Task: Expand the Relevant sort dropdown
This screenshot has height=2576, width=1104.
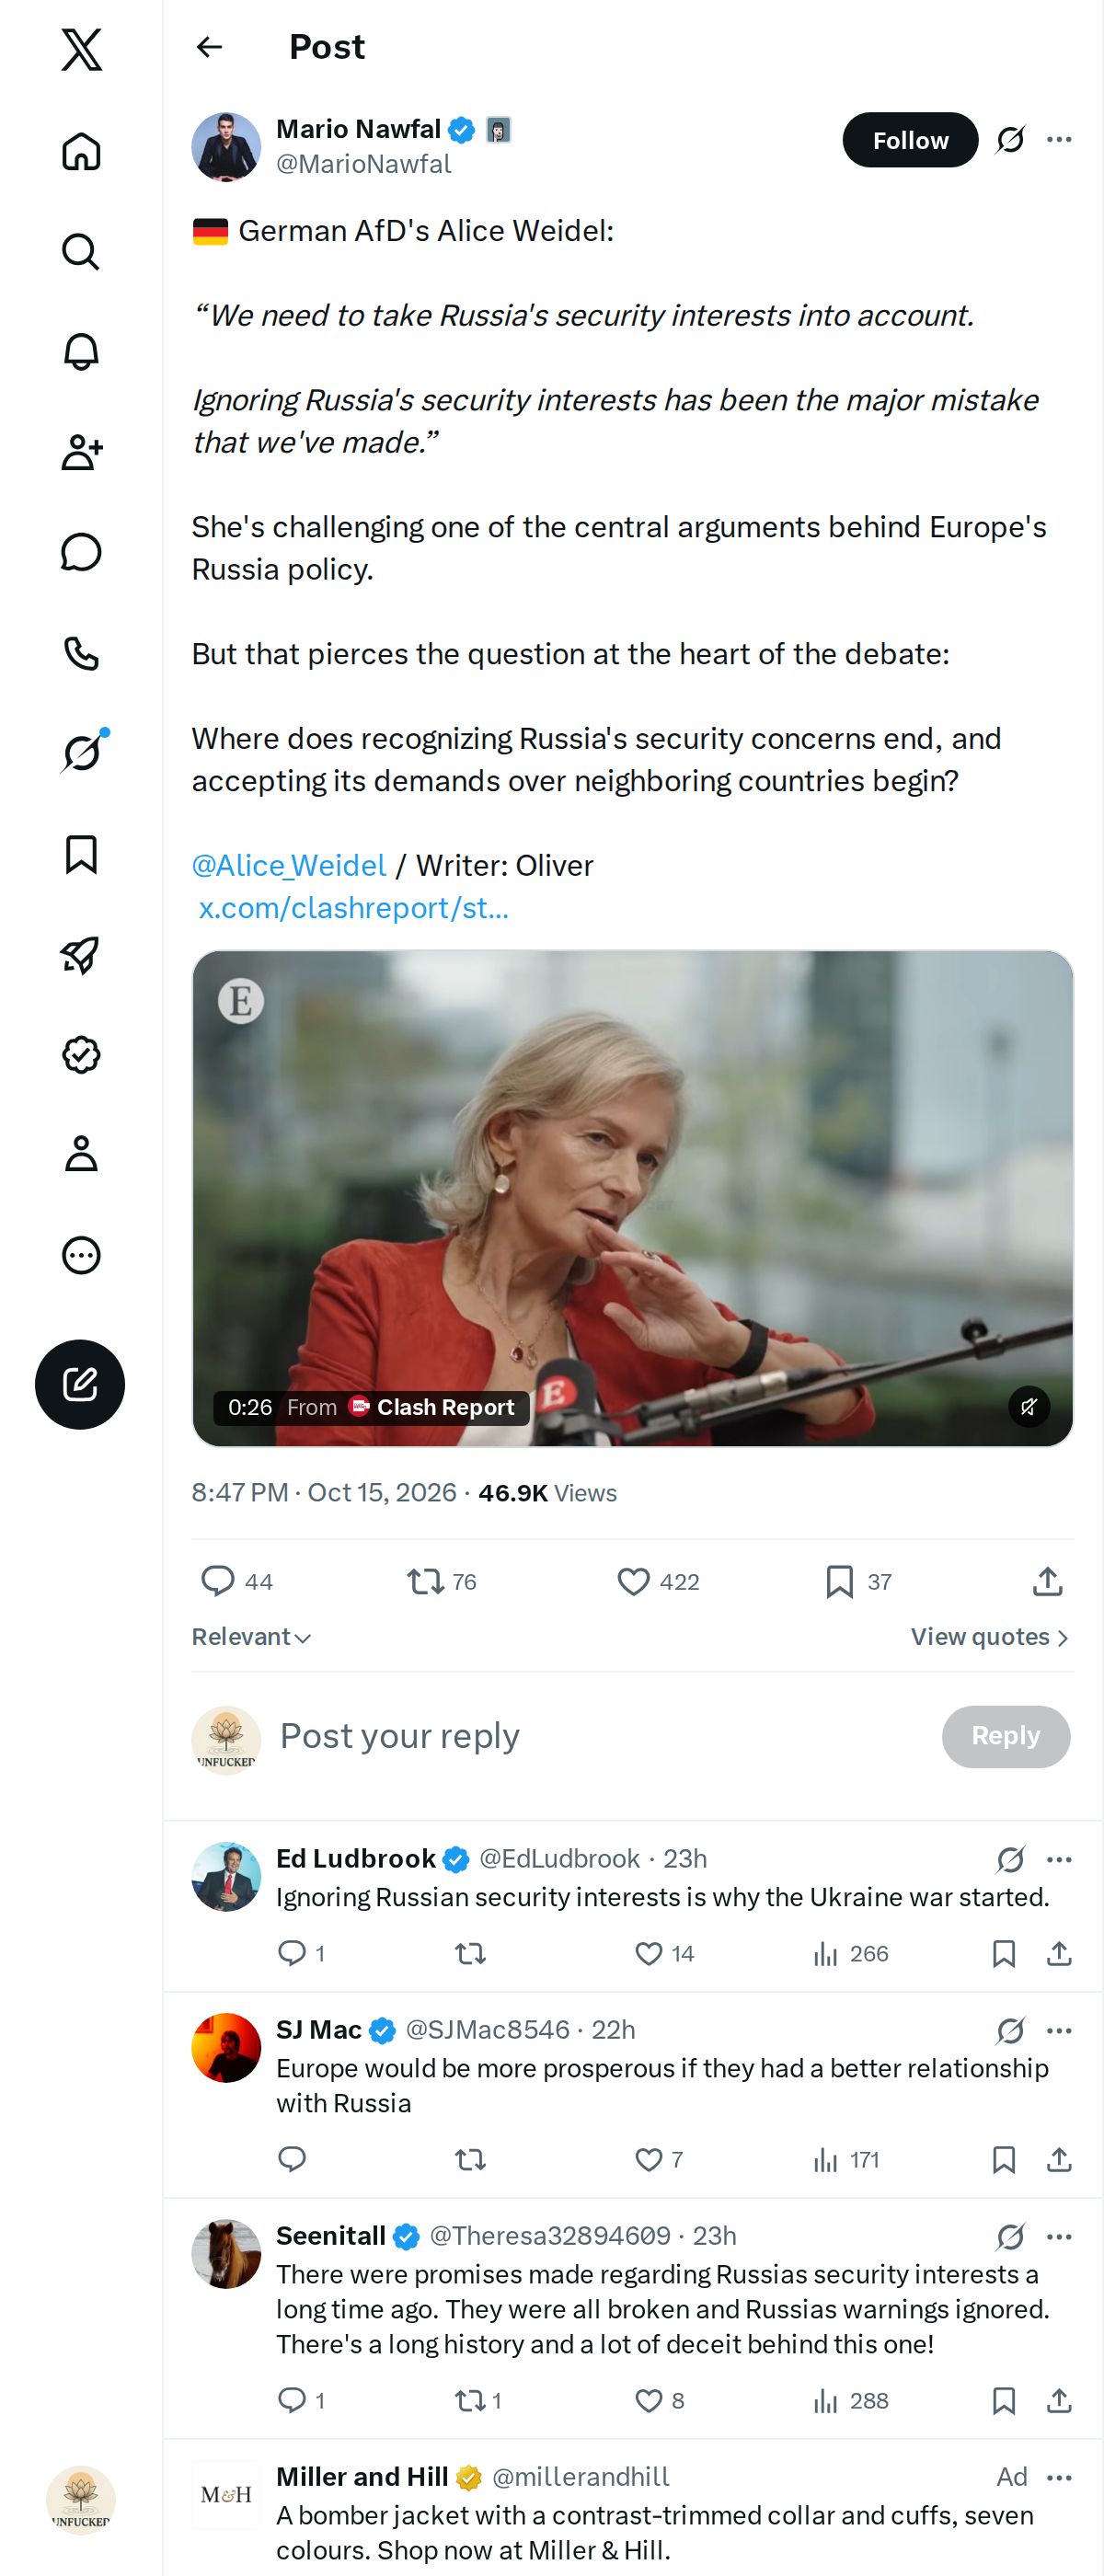Action: [x=251, y=1637]
